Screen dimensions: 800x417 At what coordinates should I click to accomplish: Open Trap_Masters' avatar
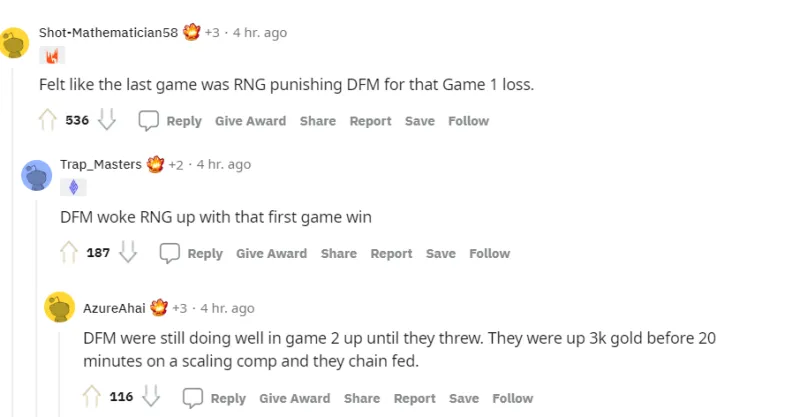(x=37, y=176)
